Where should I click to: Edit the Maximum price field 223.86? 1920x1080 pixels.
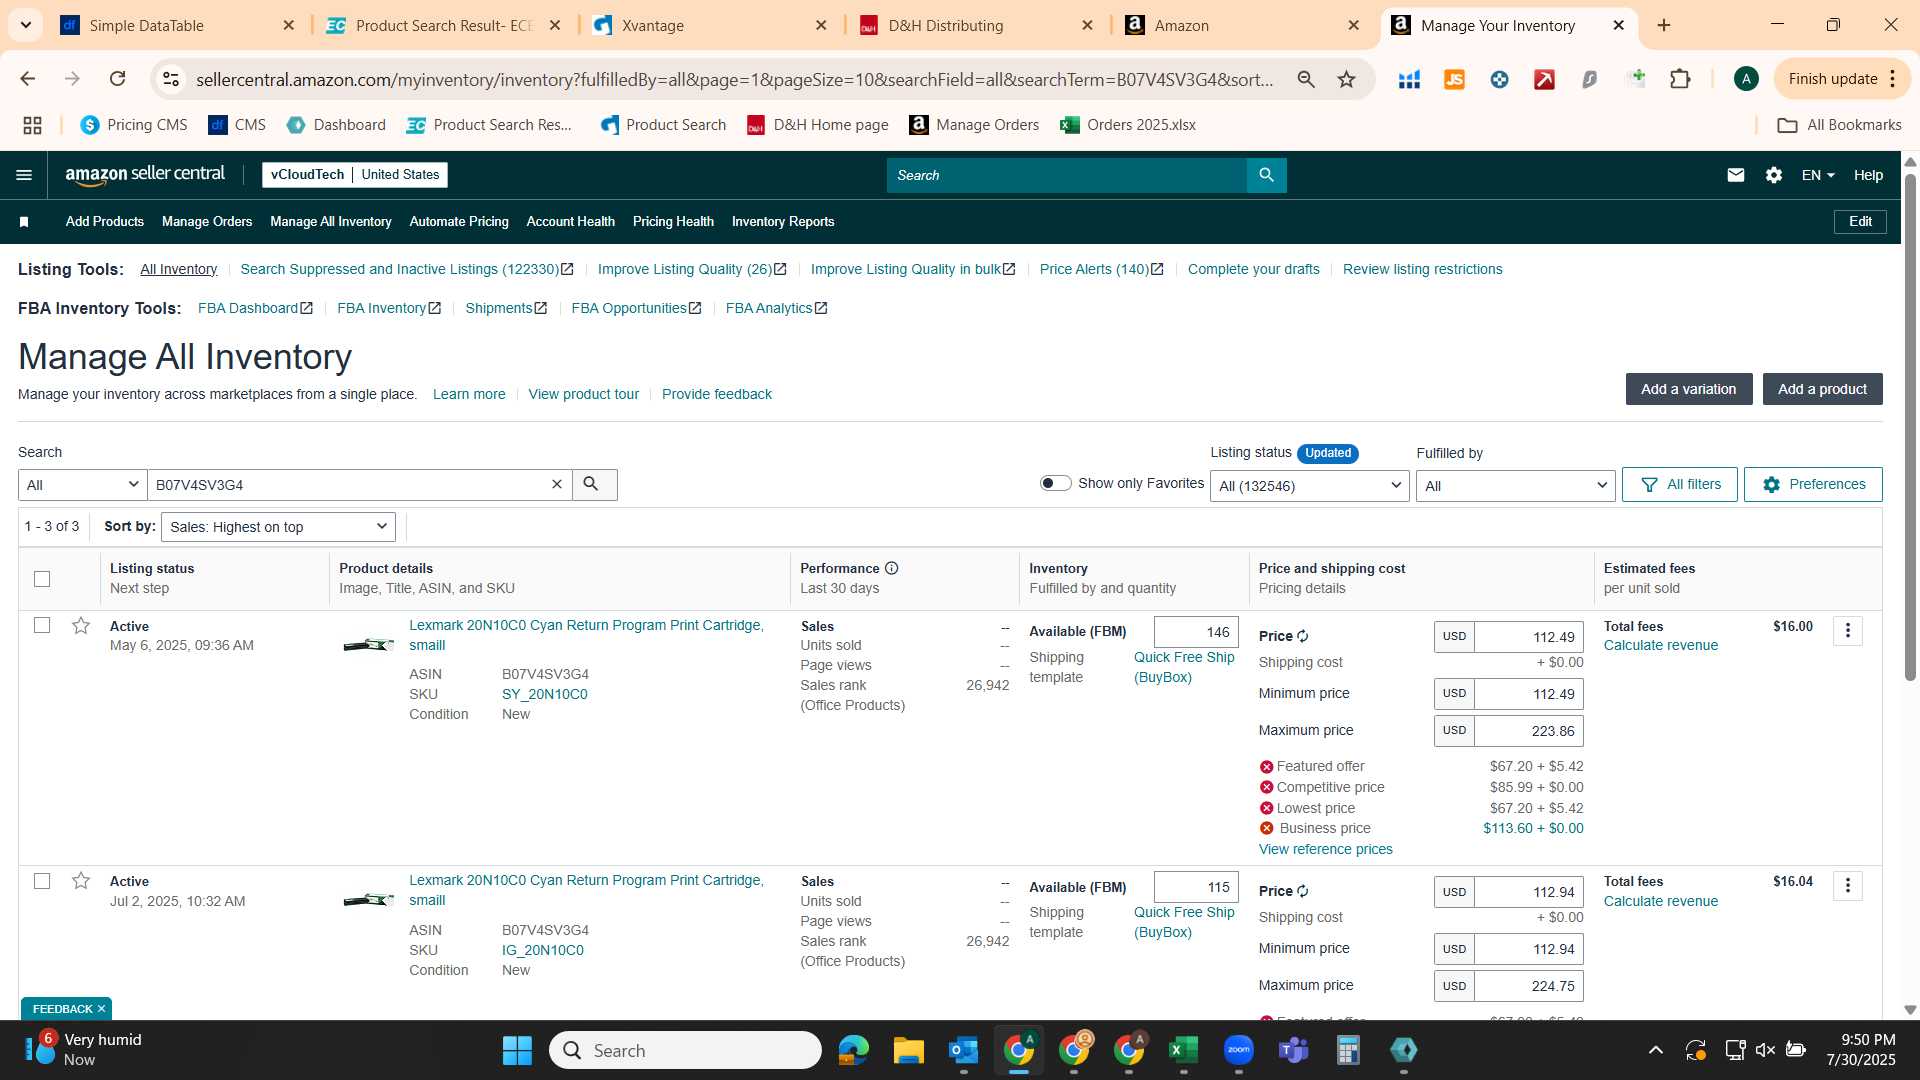(1528, 731)
